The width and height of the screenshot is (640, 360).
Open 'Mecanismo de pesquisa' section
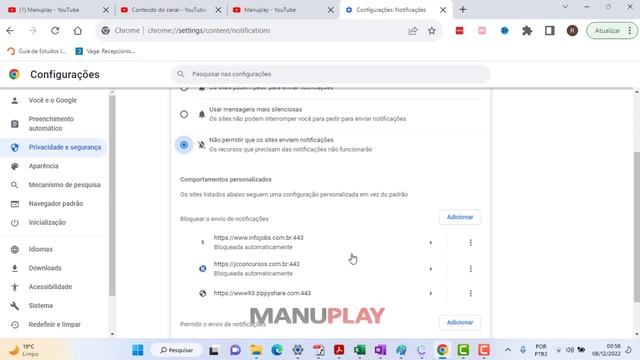click(53, 185)
